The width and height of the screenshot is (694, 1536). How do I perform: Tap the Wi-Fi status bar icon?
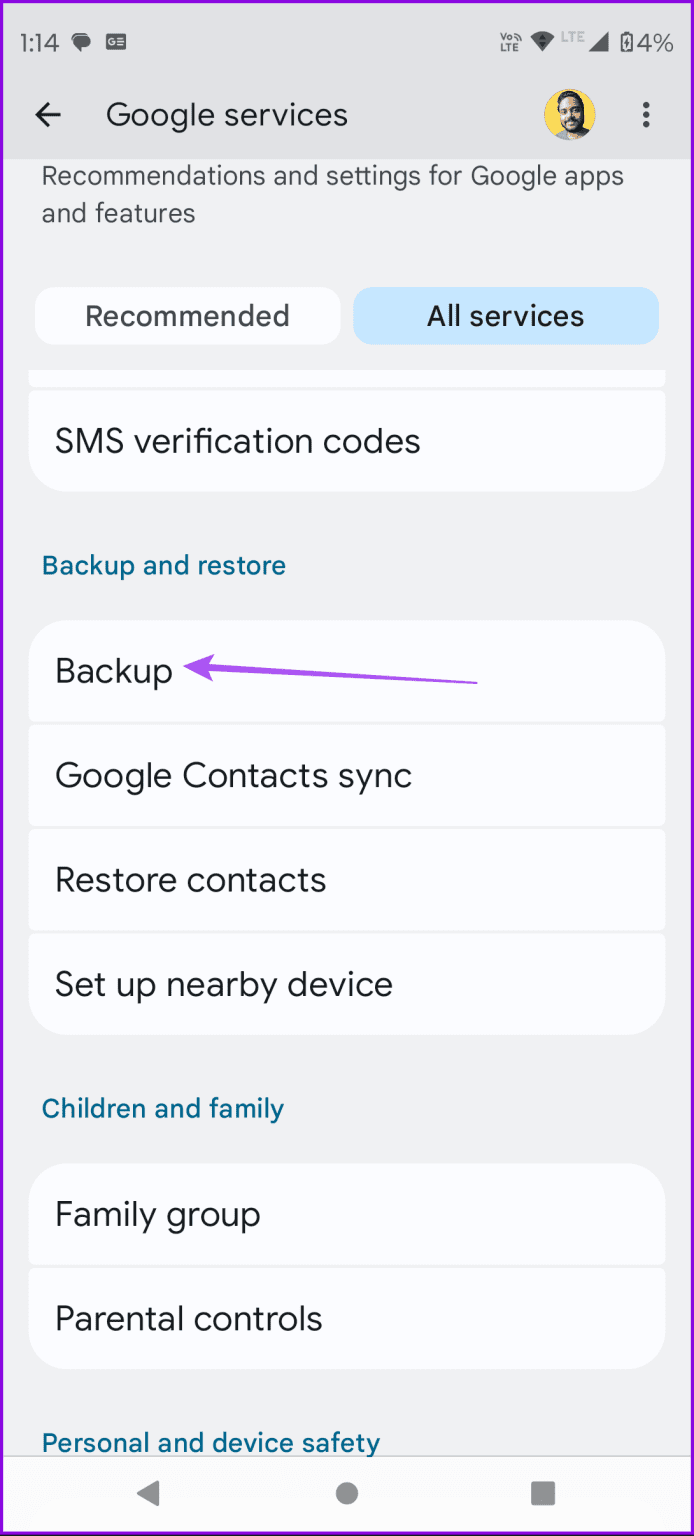(543, 42)
